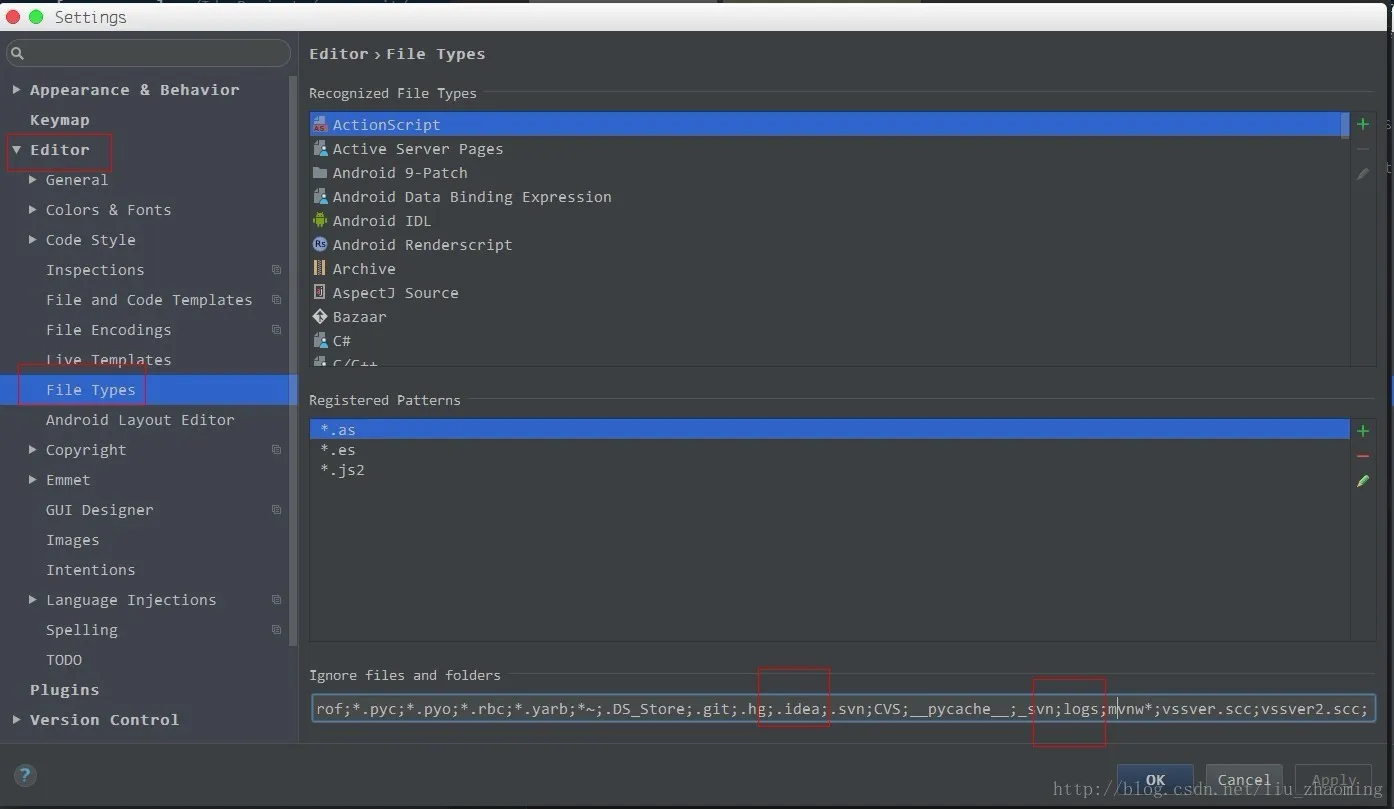
Task: Click the add icon for Recognized File Types
Action: [x=1362, y=124]
